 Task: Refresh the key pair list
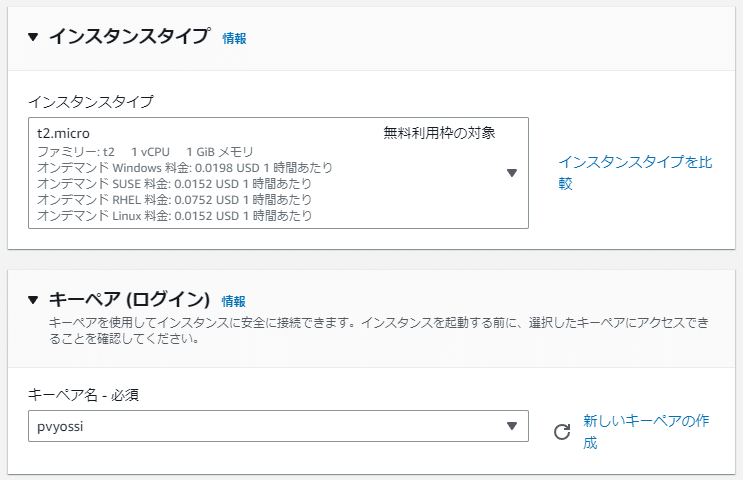[562, 432]
